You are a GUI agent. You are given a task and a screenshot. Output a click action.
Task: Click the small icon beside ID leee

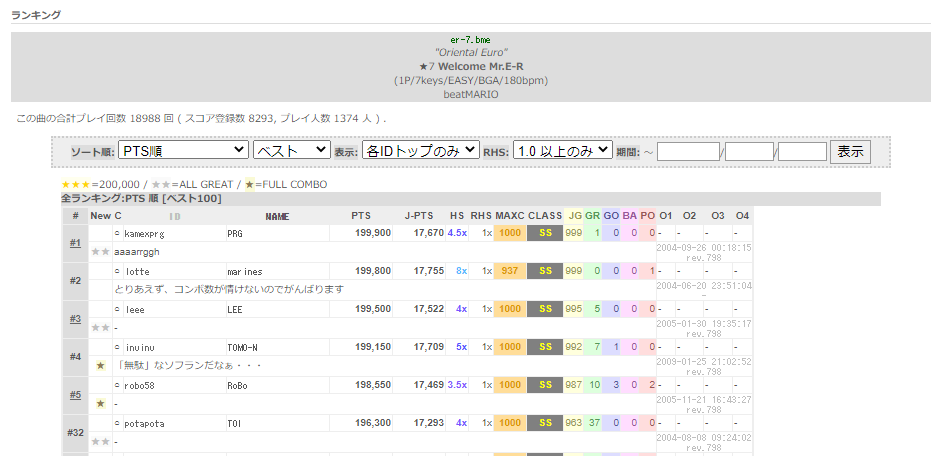point(117,309)
